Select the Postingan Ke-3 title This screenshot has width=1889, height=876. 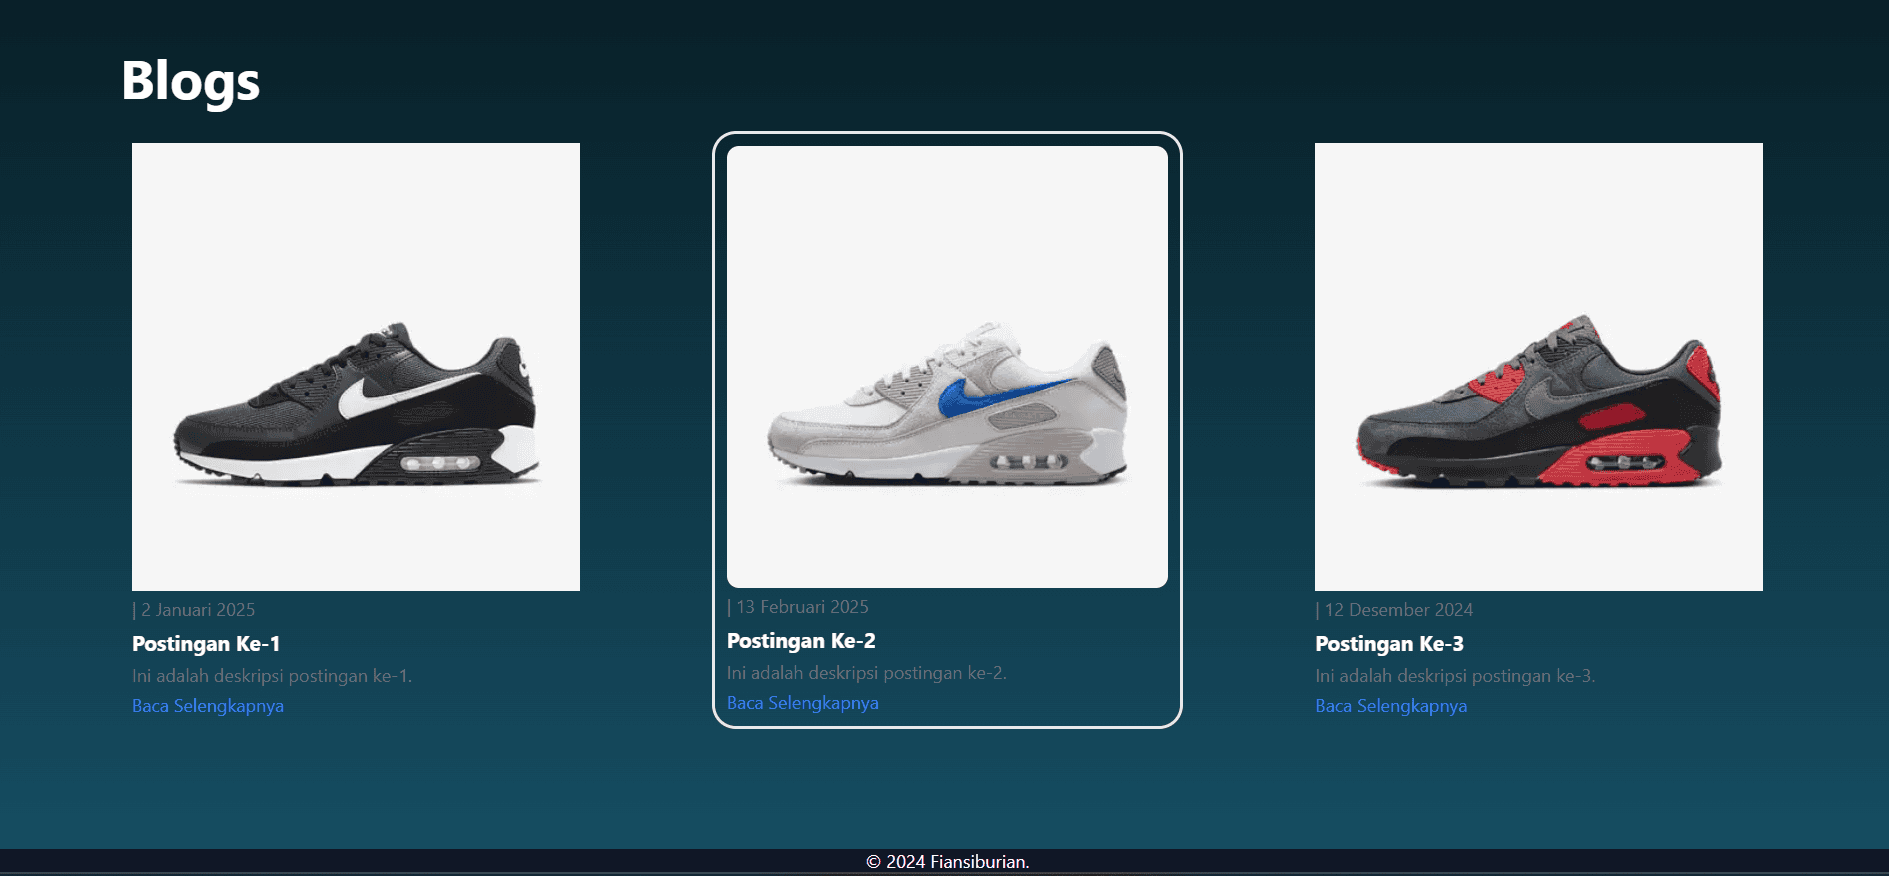[x=1389, y=644]
